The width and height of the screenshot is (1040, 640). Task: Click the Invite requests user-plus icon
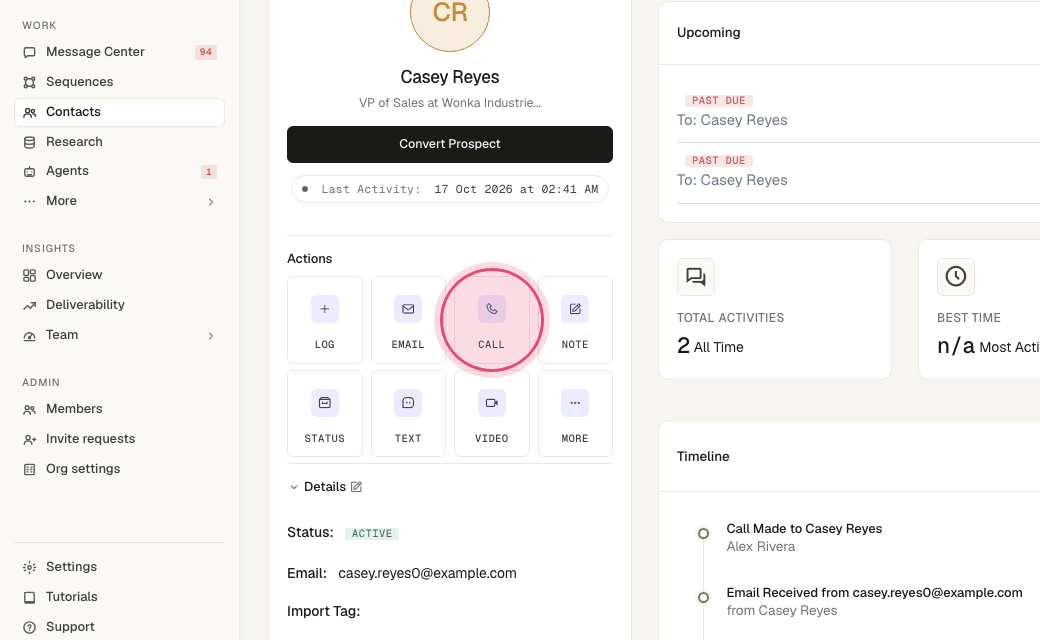point(29,440)
